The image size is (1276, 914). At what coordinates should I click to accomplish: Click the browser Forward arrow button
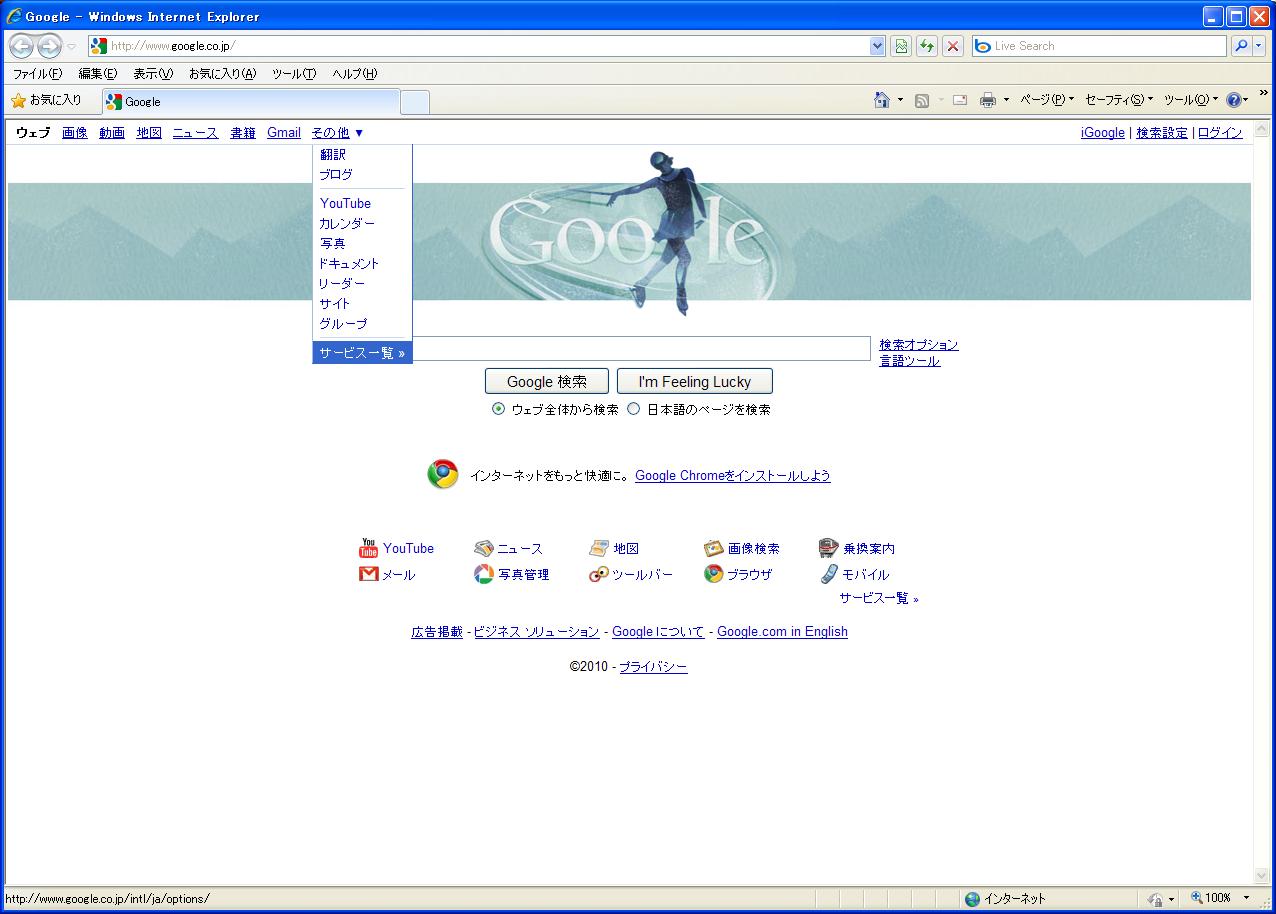click(x=49, y=46)
